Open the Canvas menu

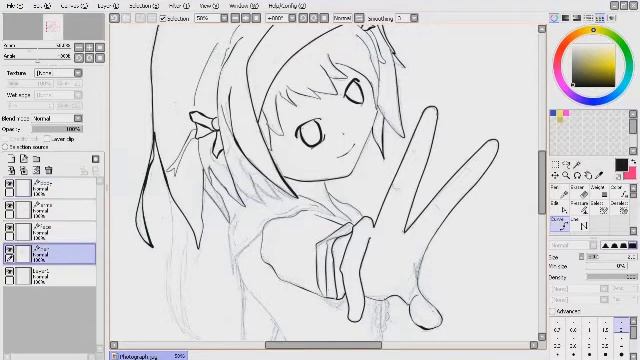[74, 6]
